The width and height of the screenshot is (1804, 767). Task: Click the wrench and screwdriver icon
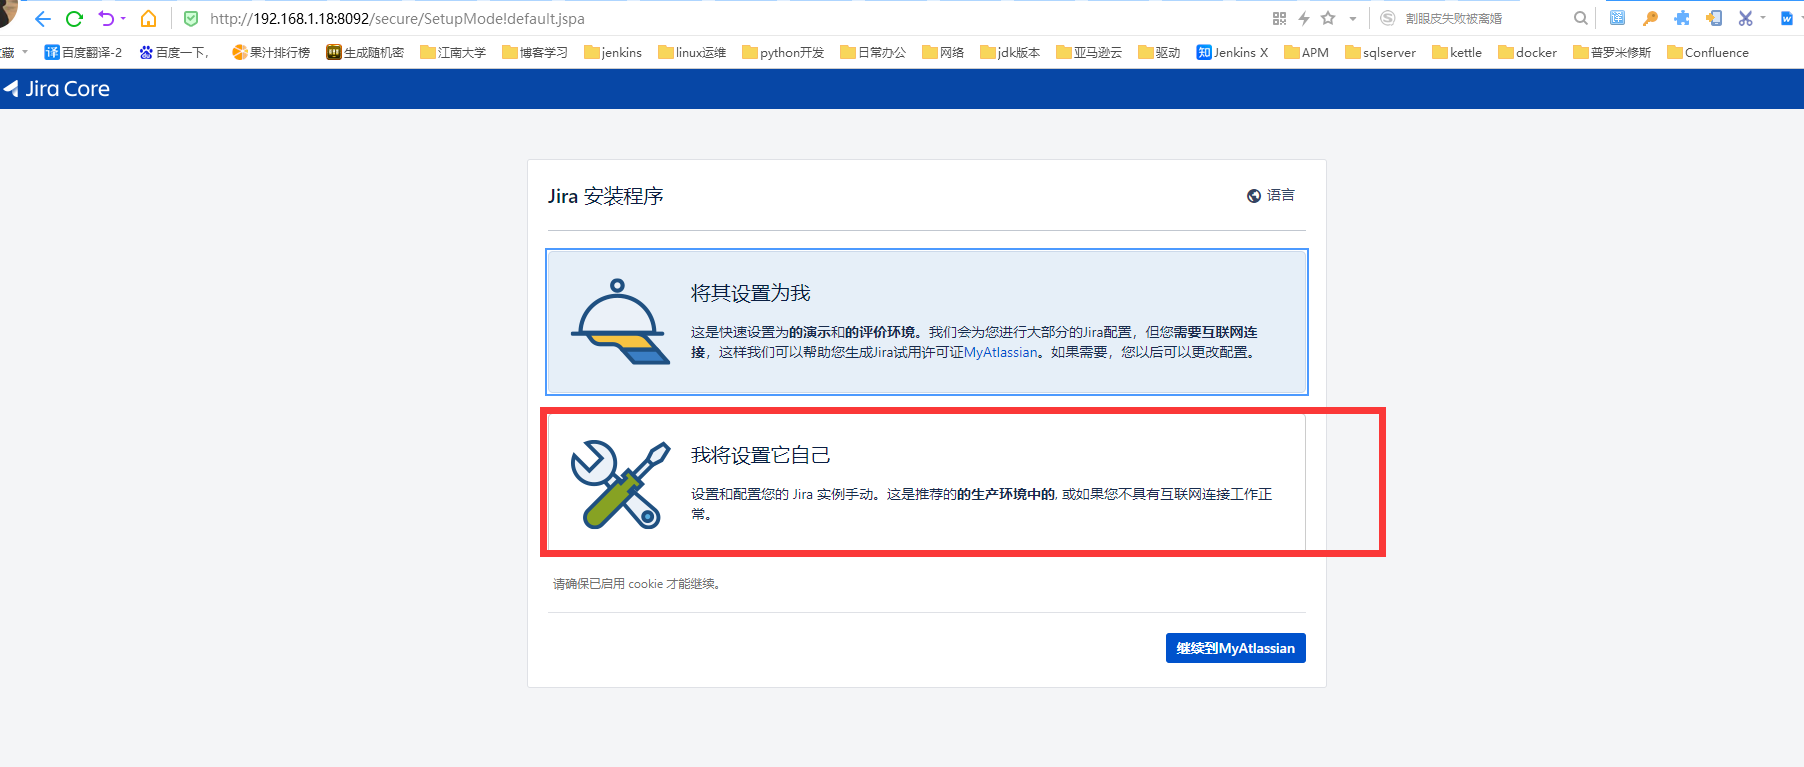click(x=620, y=485)
